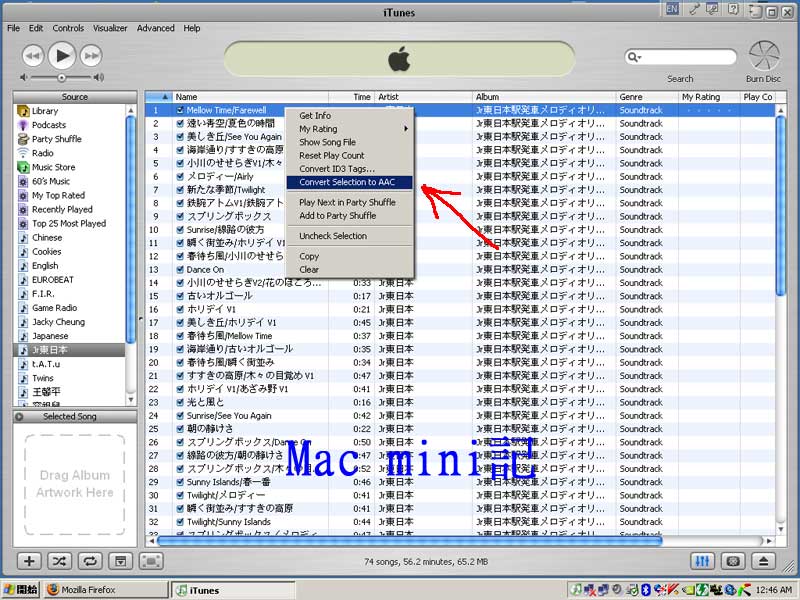Create a new playlist with the plus icon
The width and height of the screenshot is (800, 600).
point(28,562)
